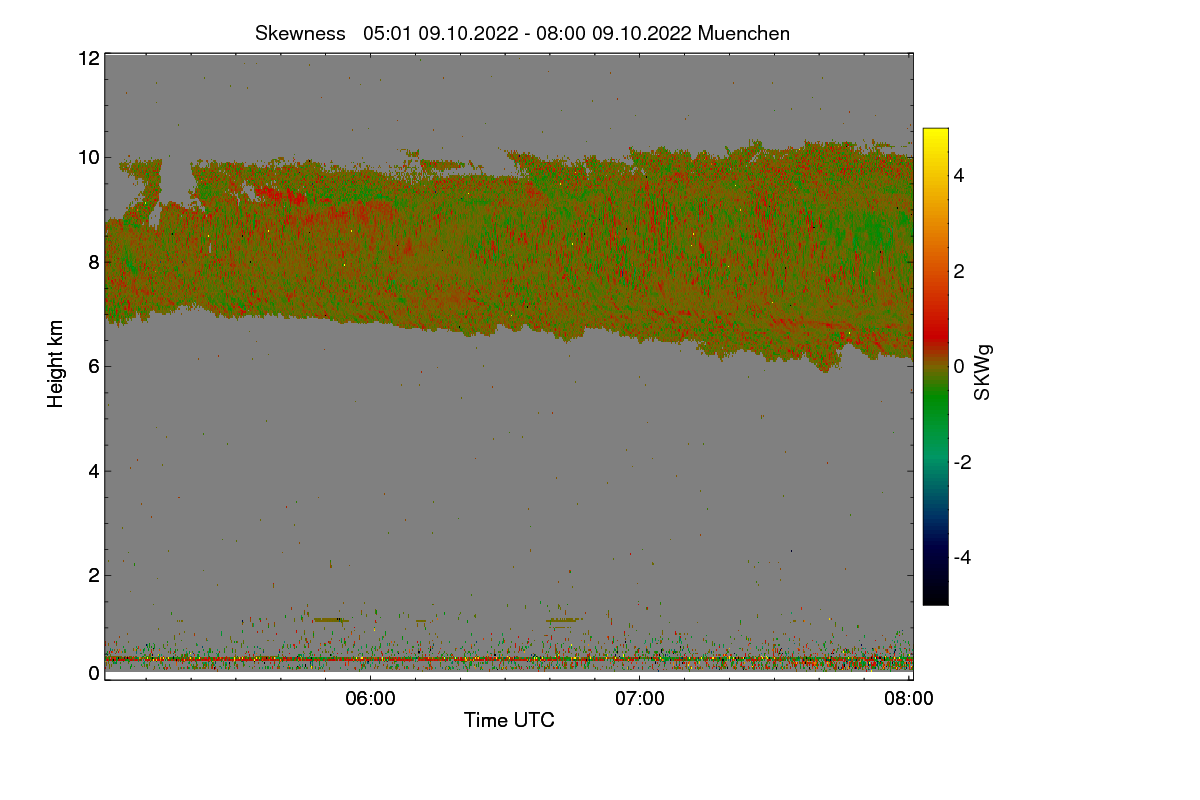
Task: Click the height tick label '8'
Action: [93, 262]
